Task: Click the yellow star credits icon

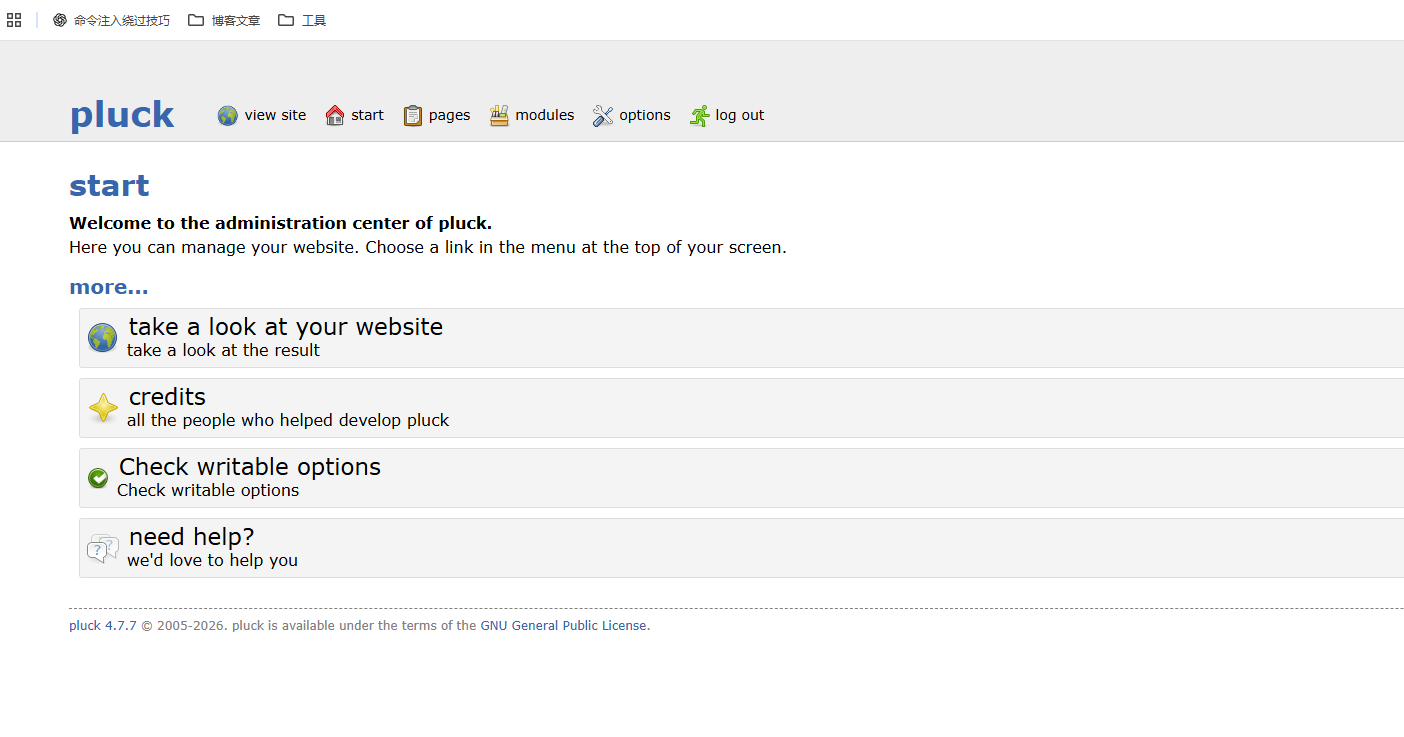Action: 103,408
